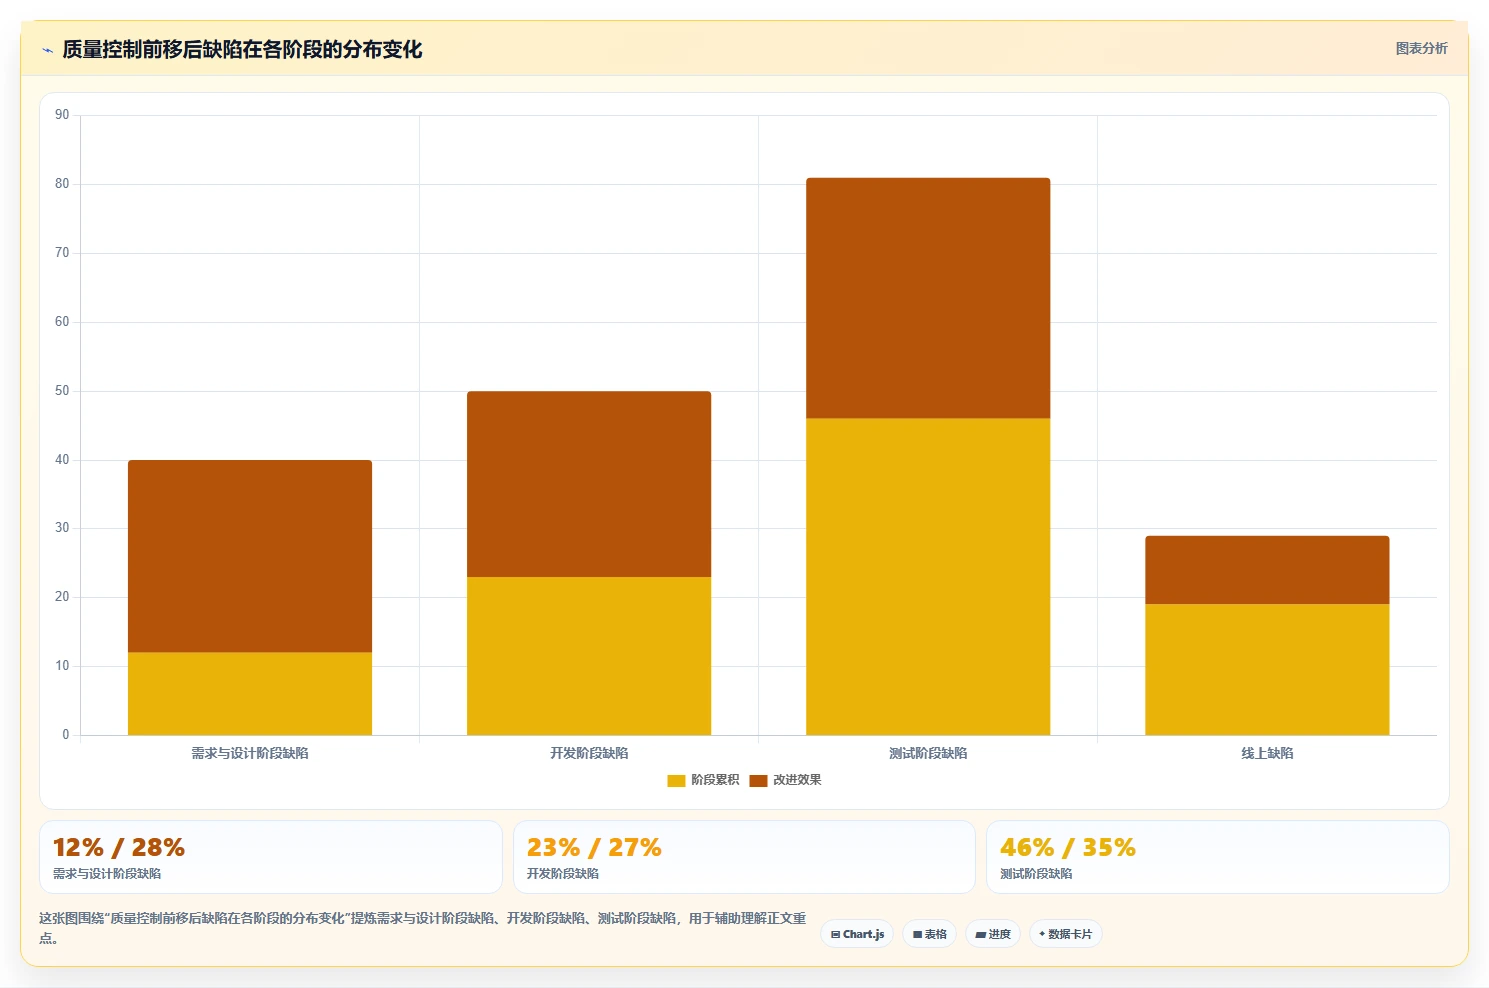Click the brown bar segment for 线上缺陷

[x=1267, y=570]
